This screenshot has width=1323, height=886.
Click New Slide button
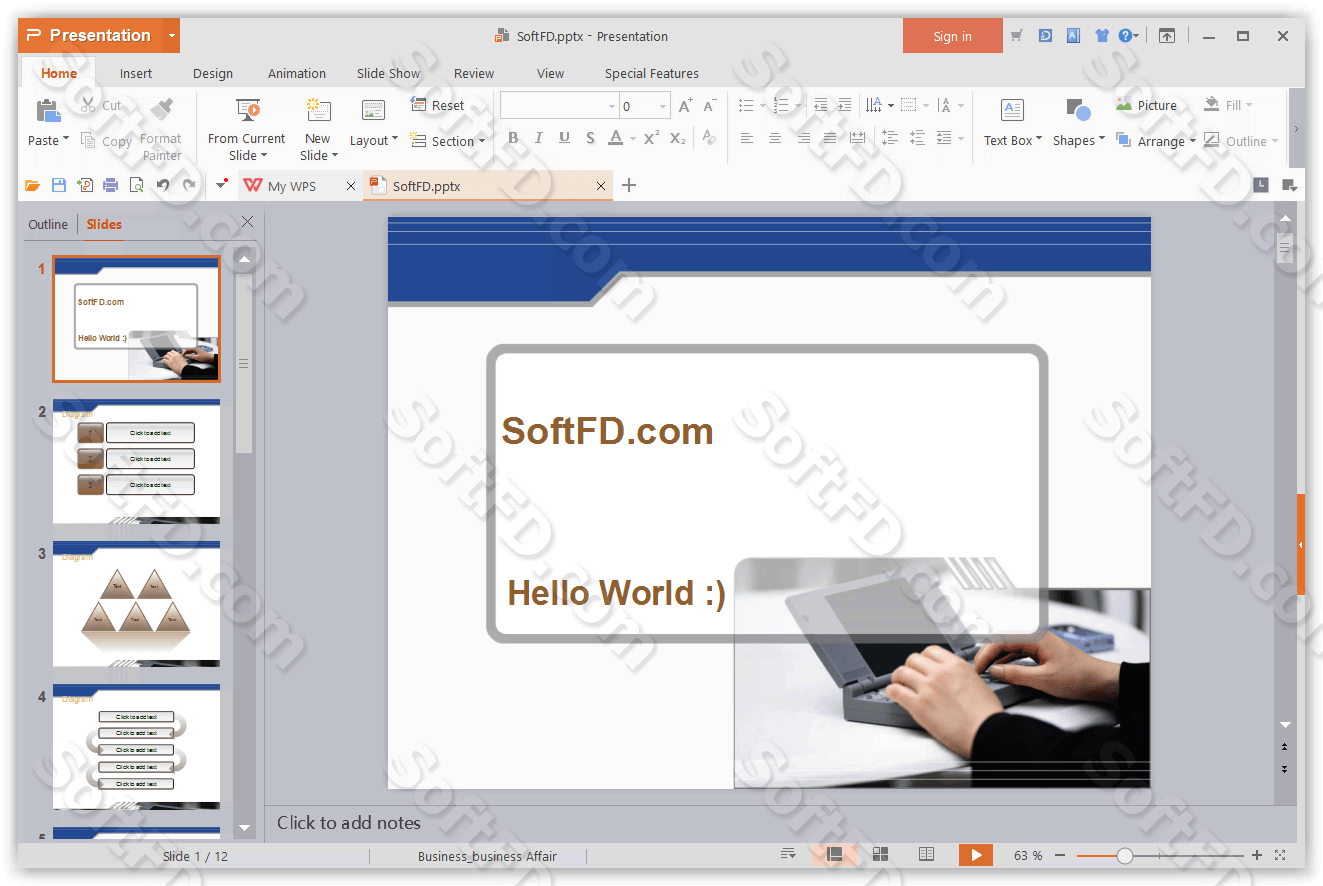[x=318, y=128]
